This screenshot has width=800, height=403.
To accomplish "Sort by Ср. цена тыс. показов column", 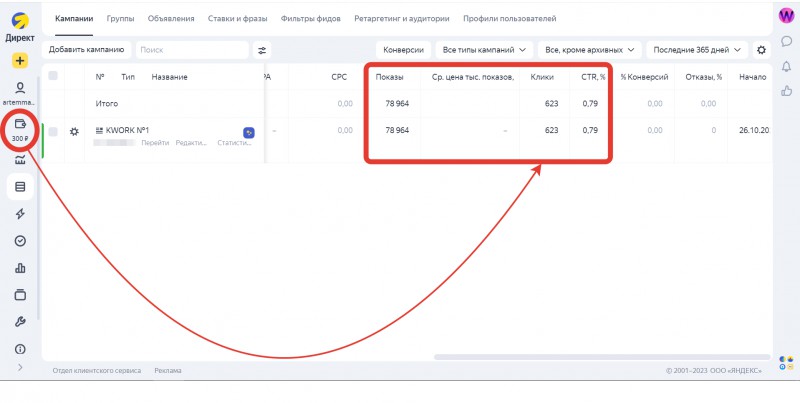I will pyautogui.click(x=472, y=77).
